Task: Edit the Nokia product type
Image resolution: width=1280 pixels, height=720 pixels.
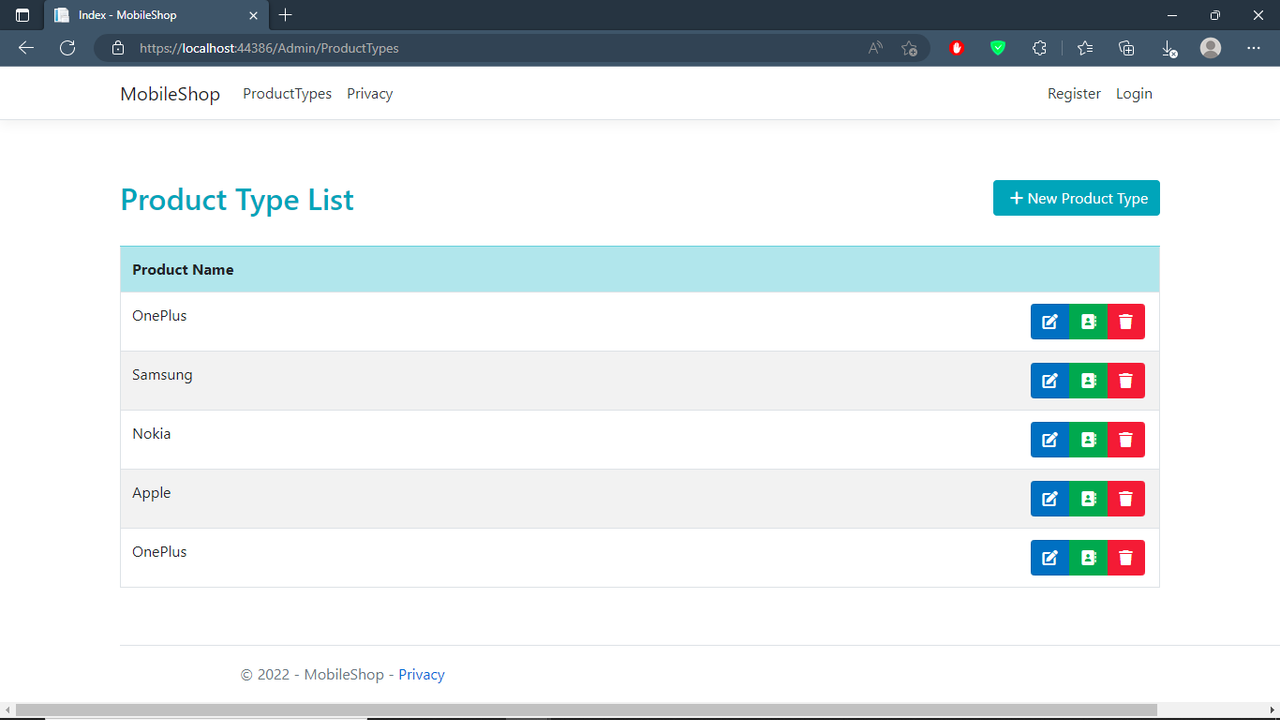Action: tap(1050, 440)
